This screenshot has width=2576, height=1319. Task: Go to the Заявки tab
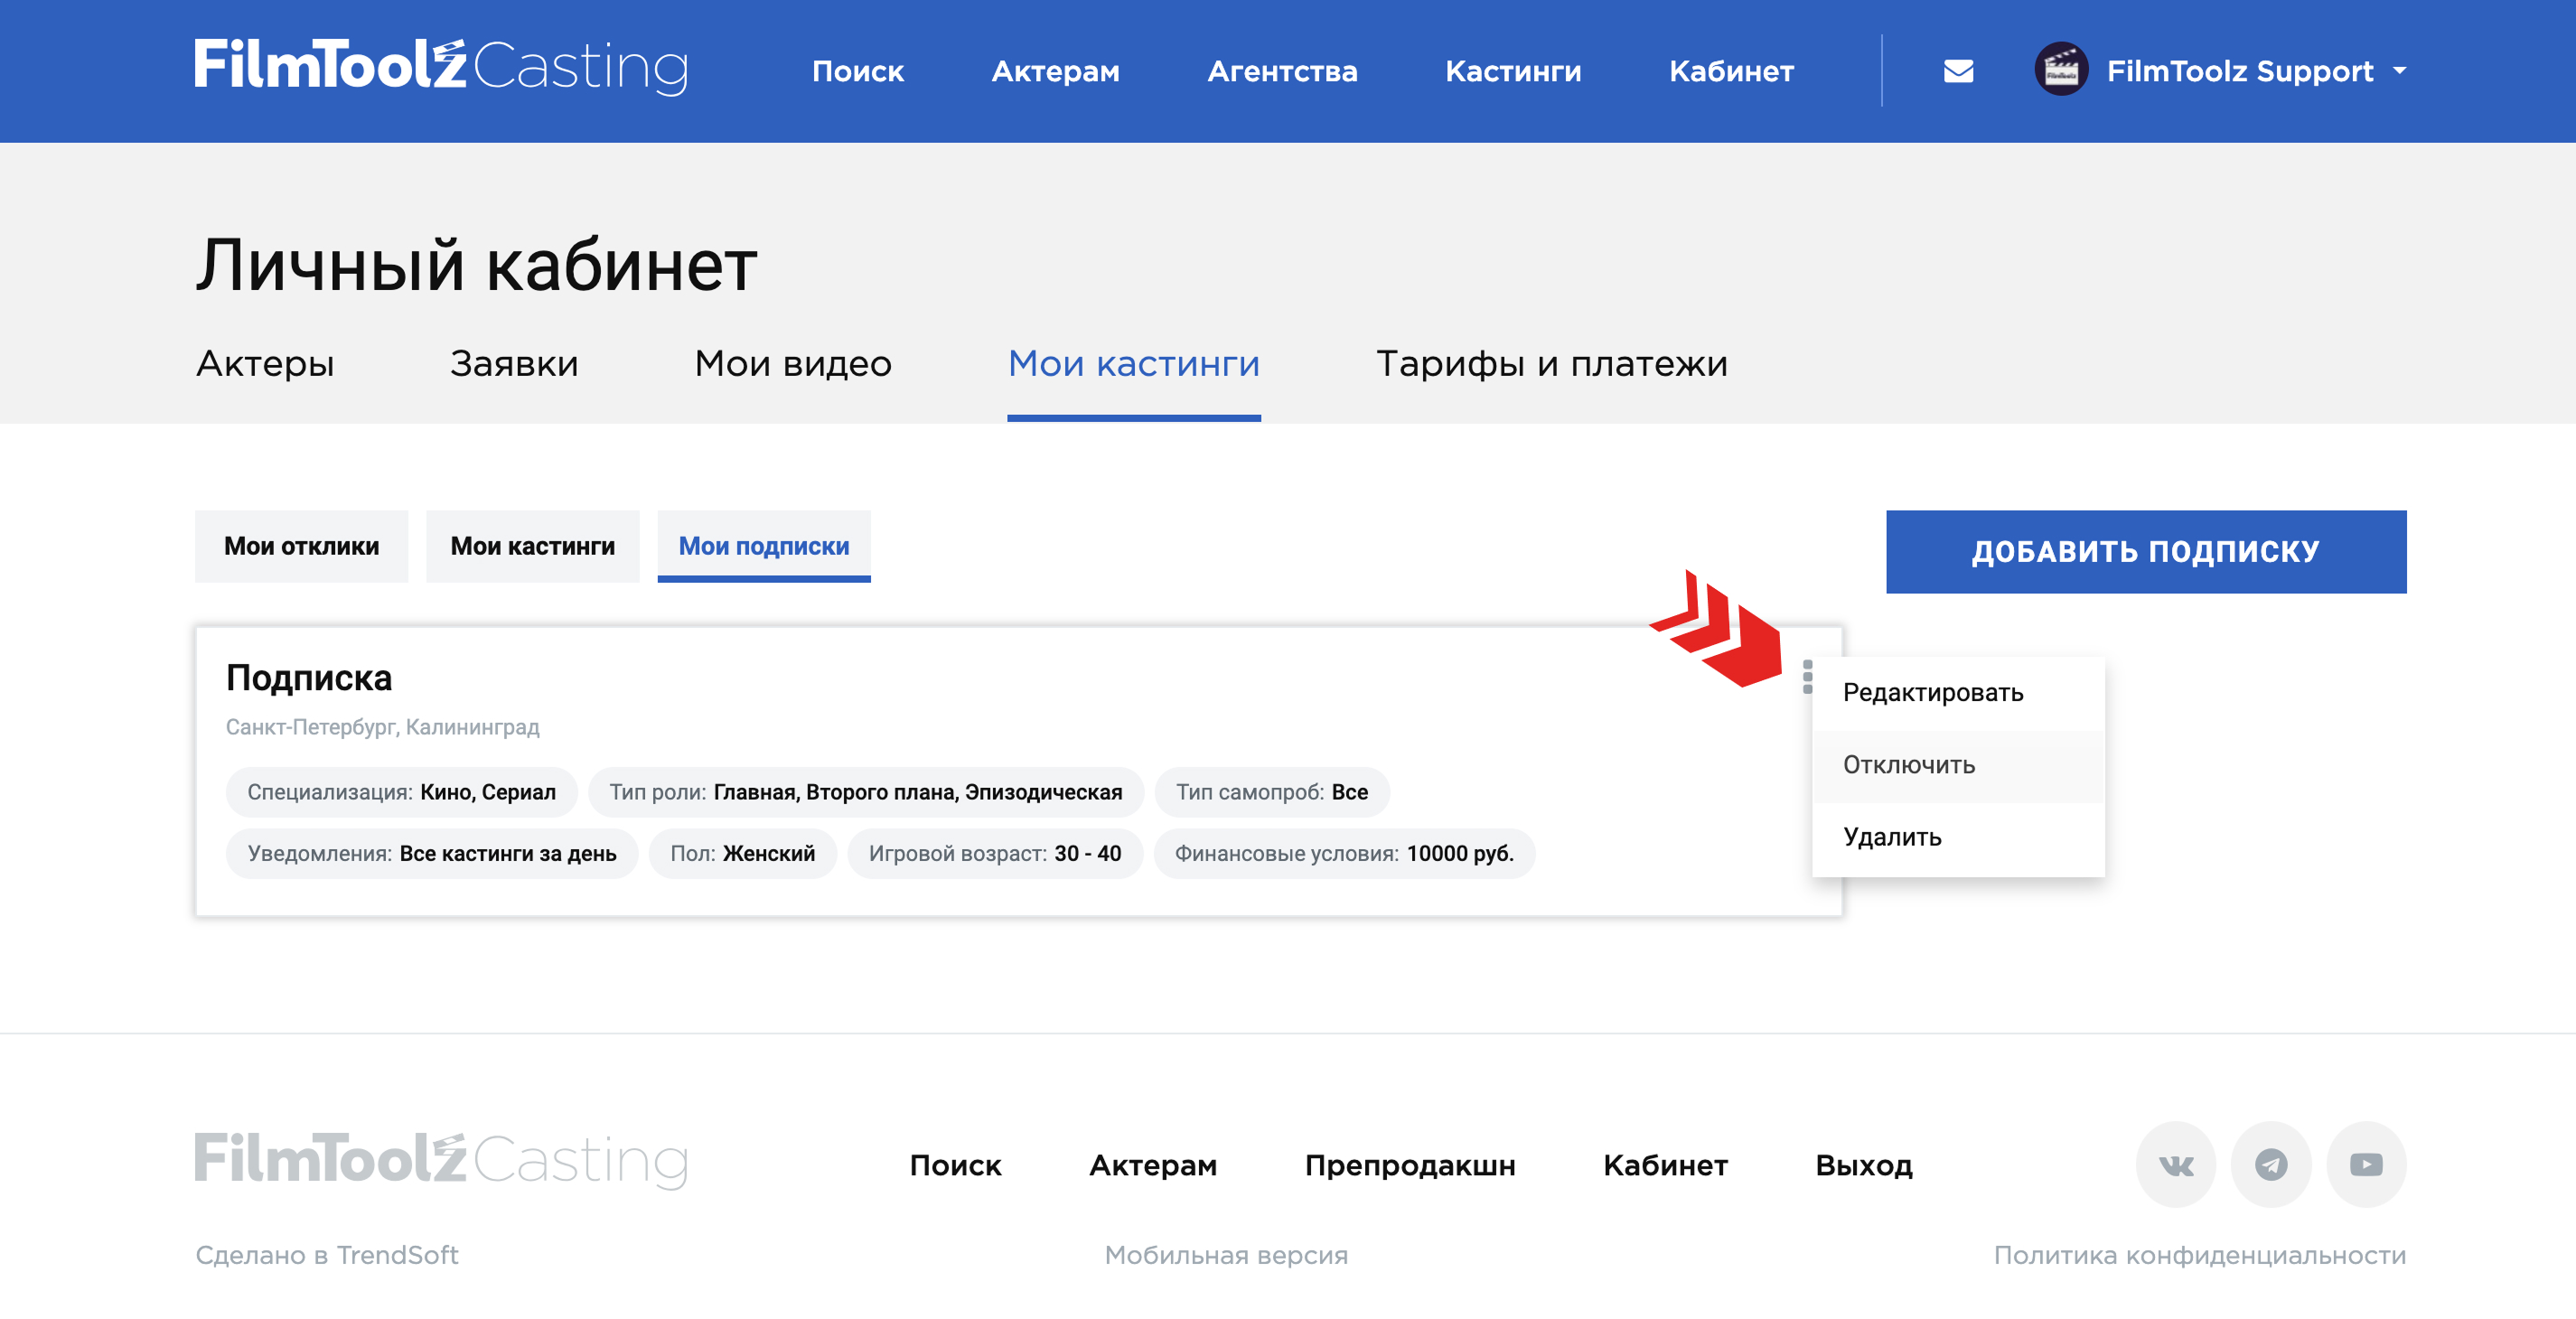[x=513, y=363]
